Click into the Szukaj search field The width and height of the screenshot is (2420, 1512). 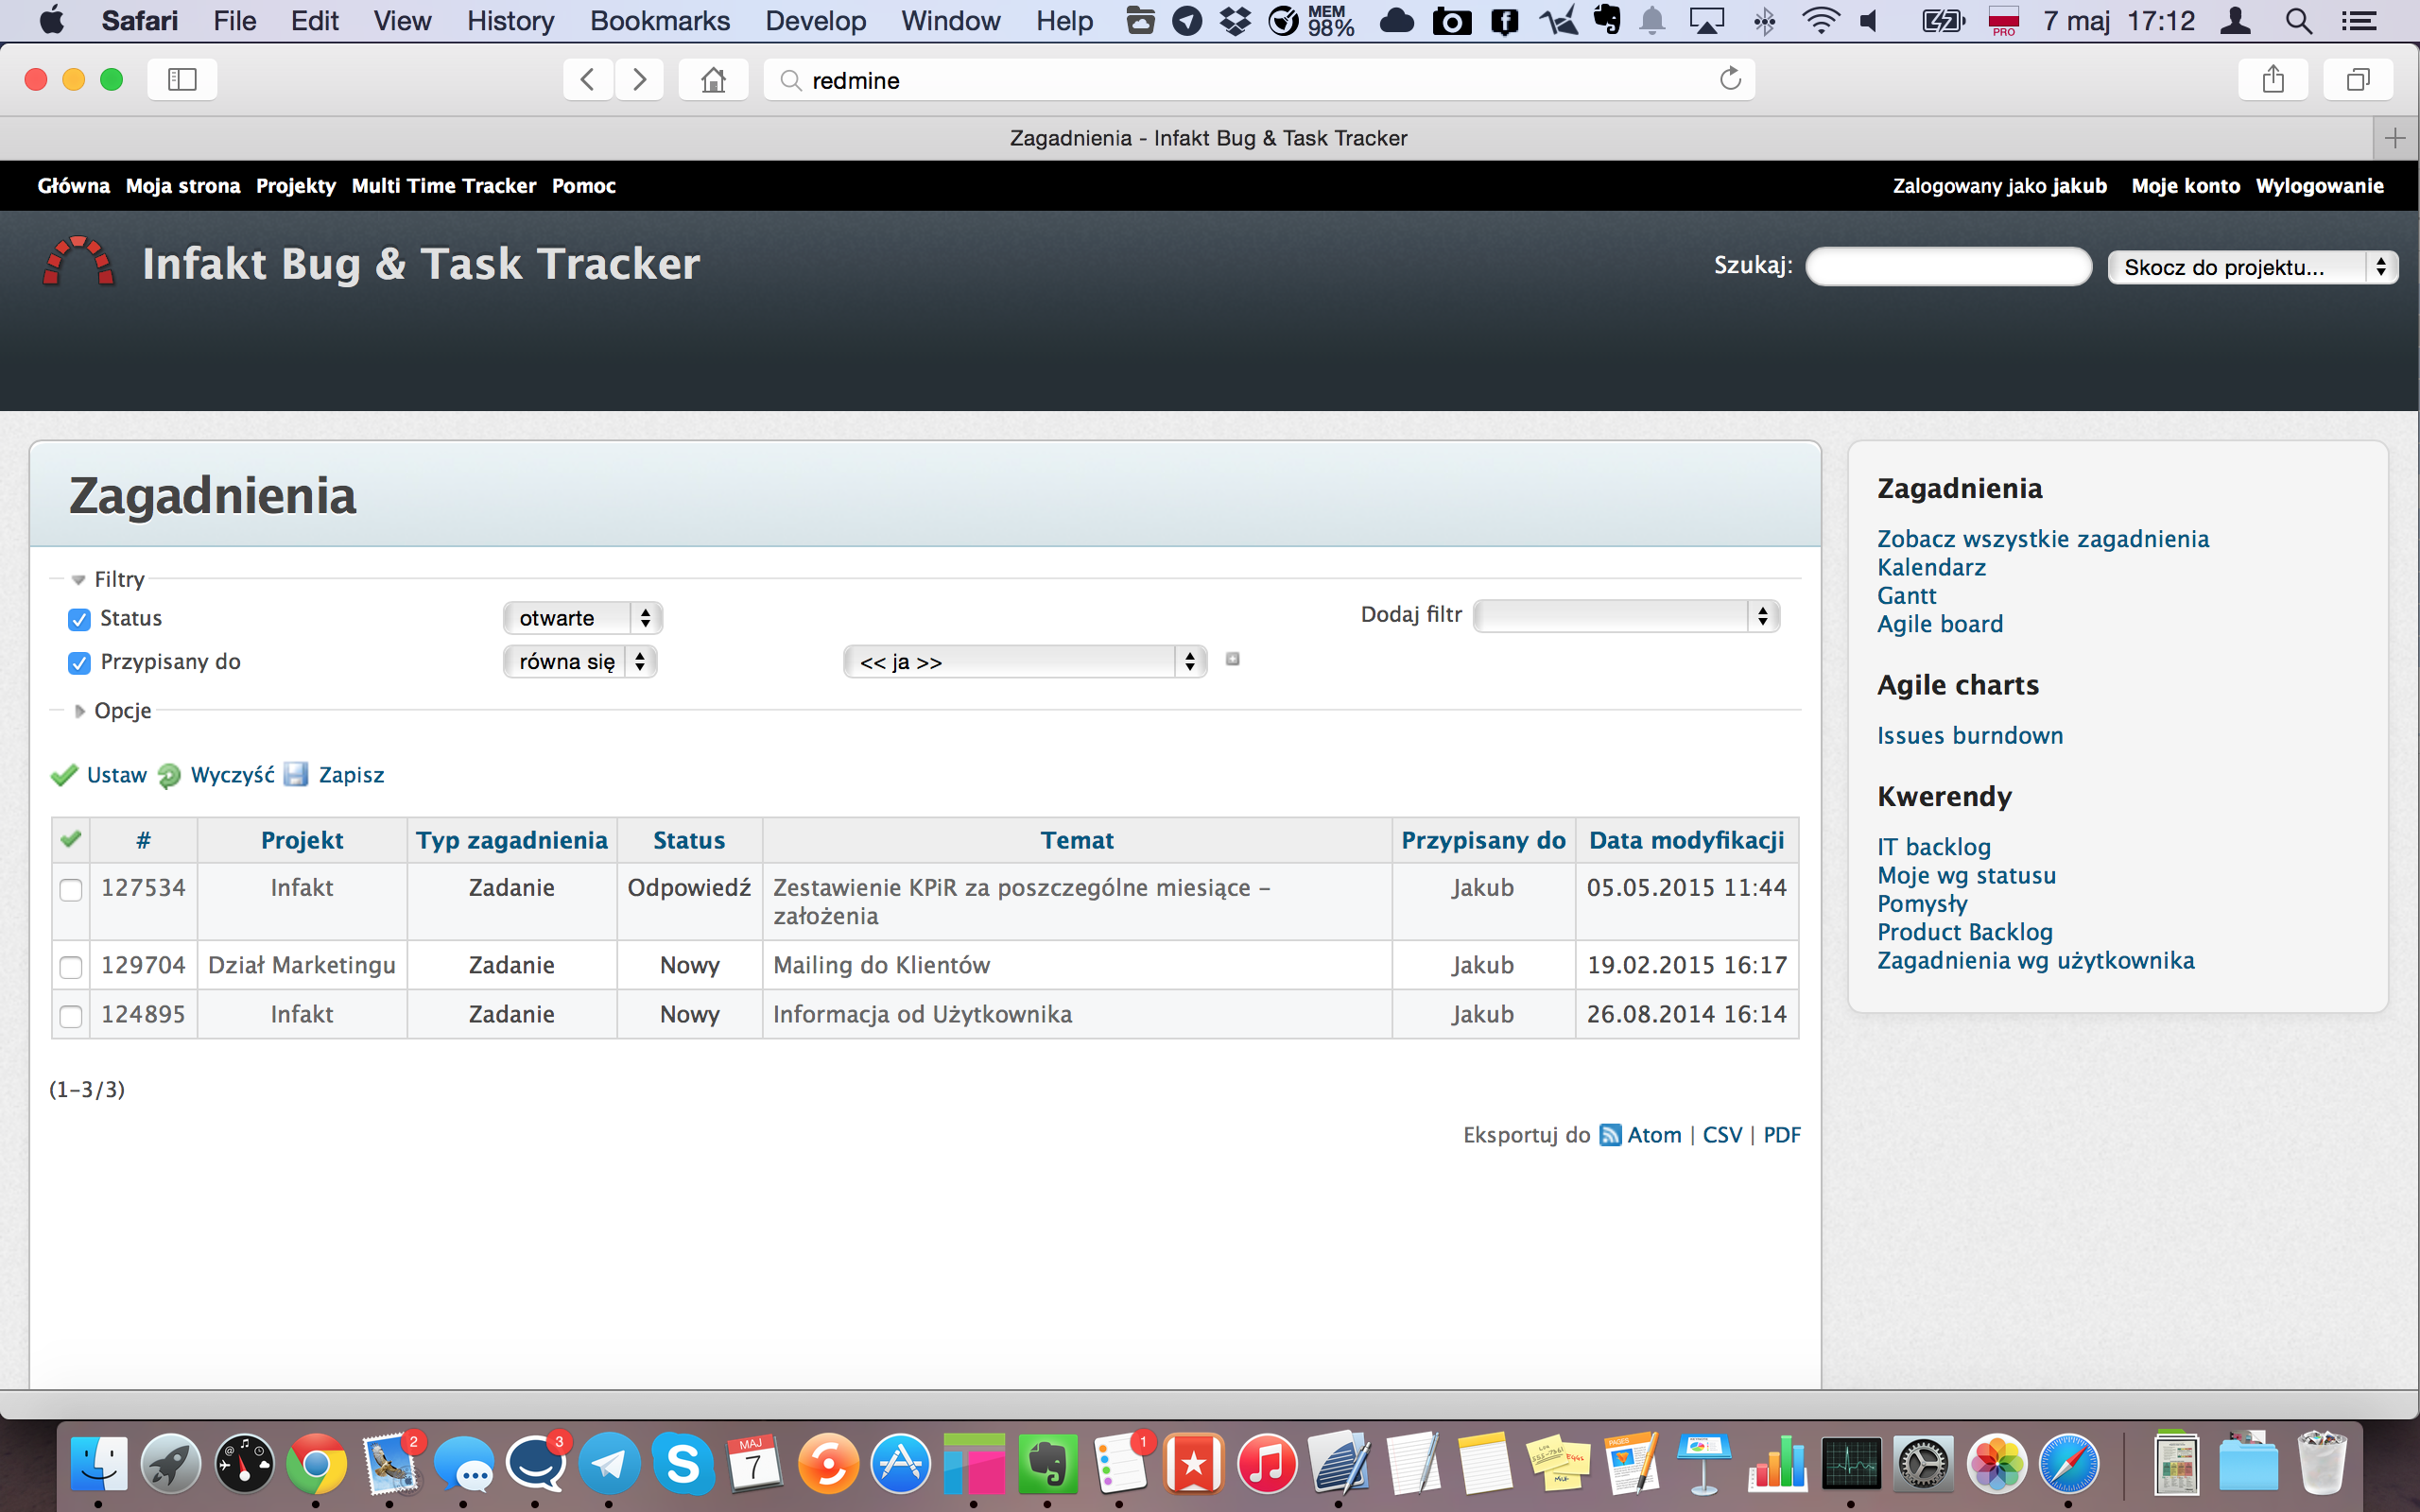pos(1947,266)
